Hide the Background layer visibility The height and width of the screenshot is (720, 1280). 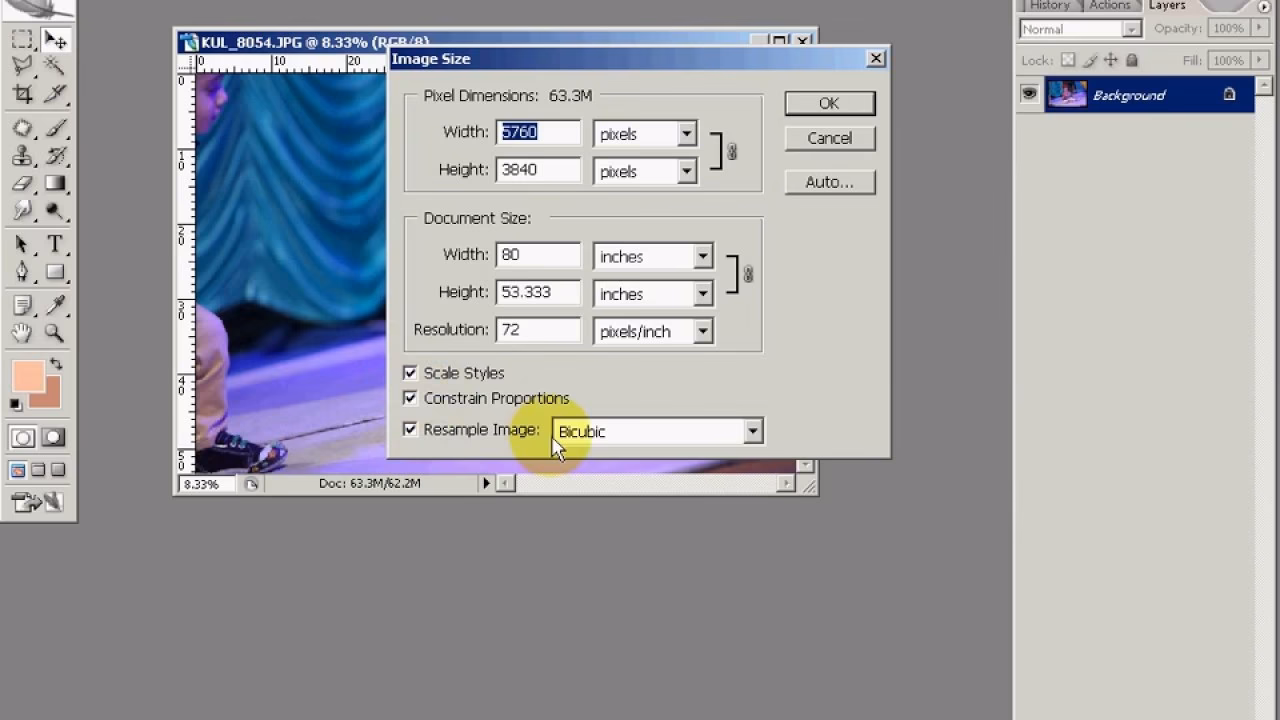(x=1029, y=94)
